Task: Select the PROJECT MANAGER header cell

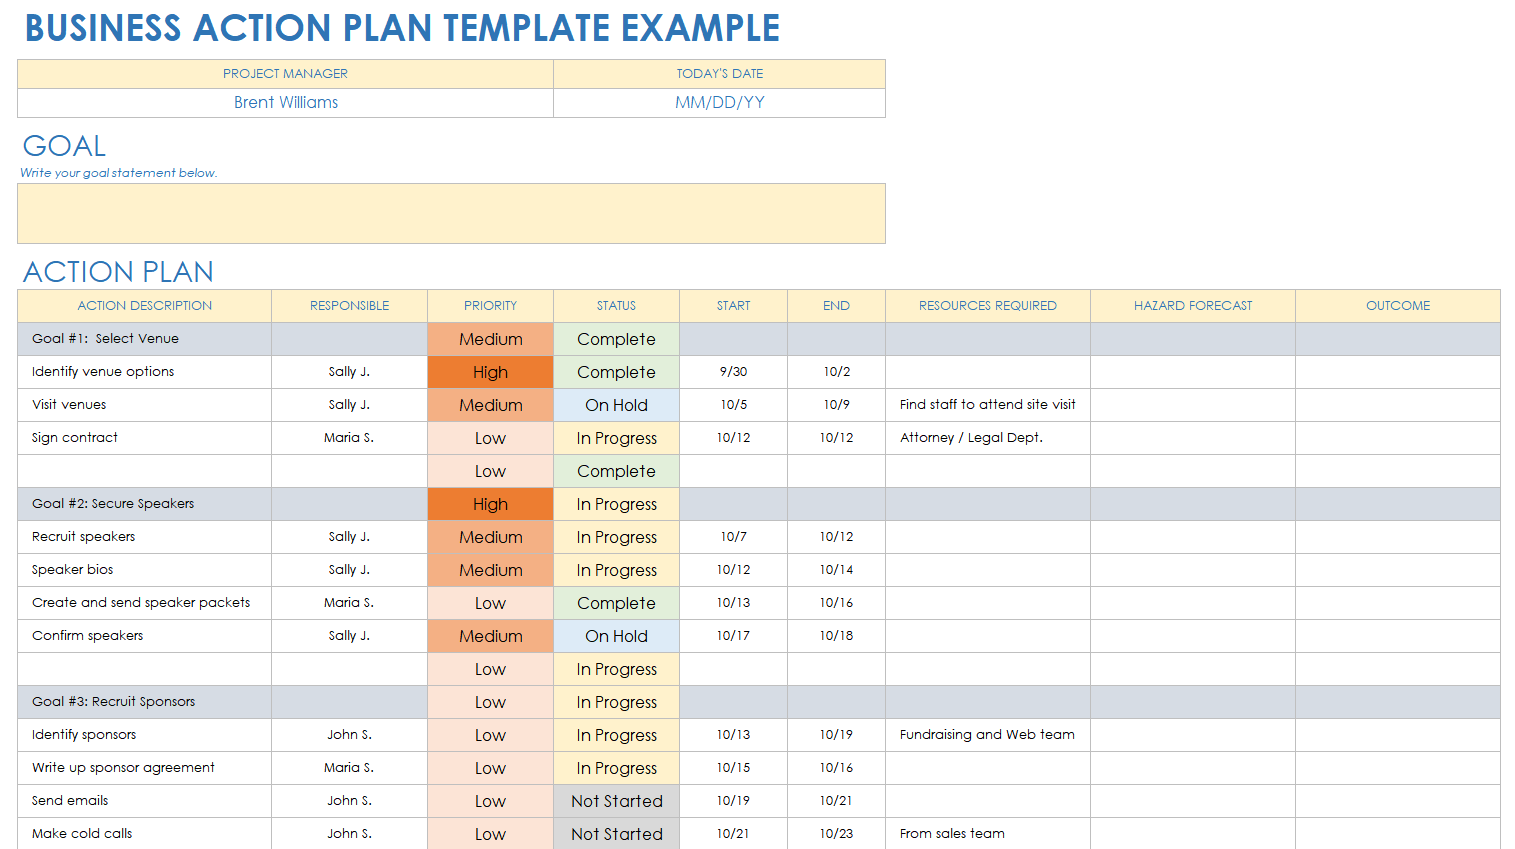Action: pyautogui.click(x=285, y=74)
